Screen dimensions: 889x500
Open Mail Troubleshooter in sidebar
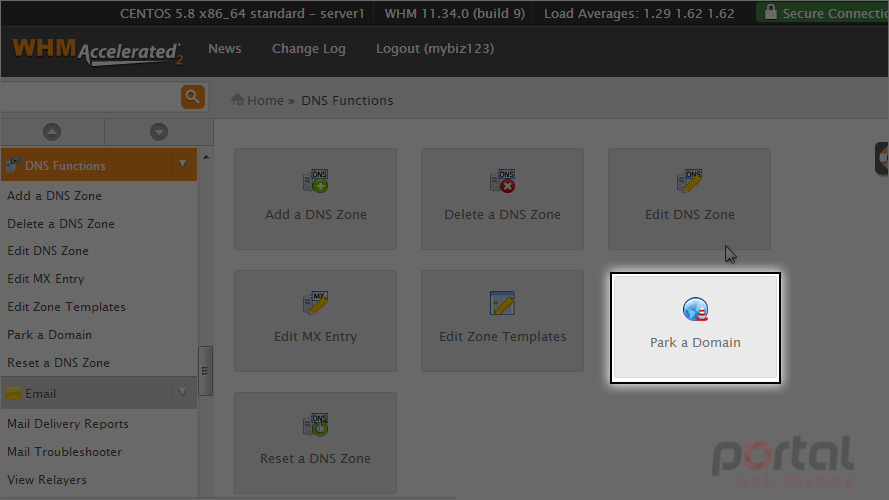64,452
